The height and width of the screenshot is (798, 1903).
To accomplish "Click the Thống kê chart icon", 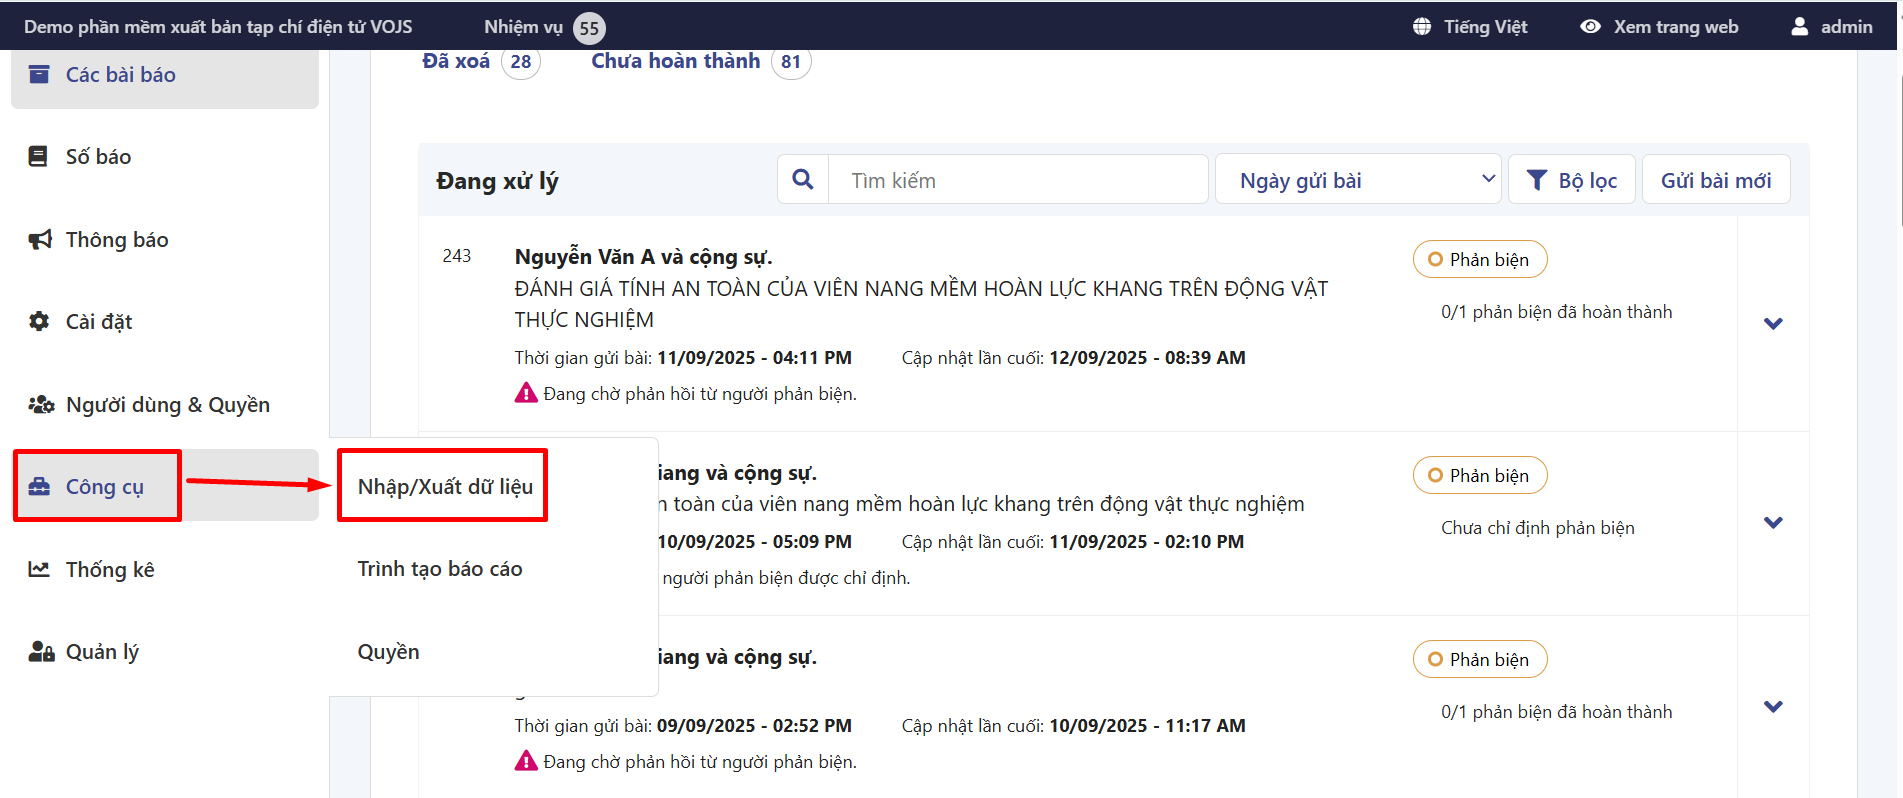I will click(39, 570).
